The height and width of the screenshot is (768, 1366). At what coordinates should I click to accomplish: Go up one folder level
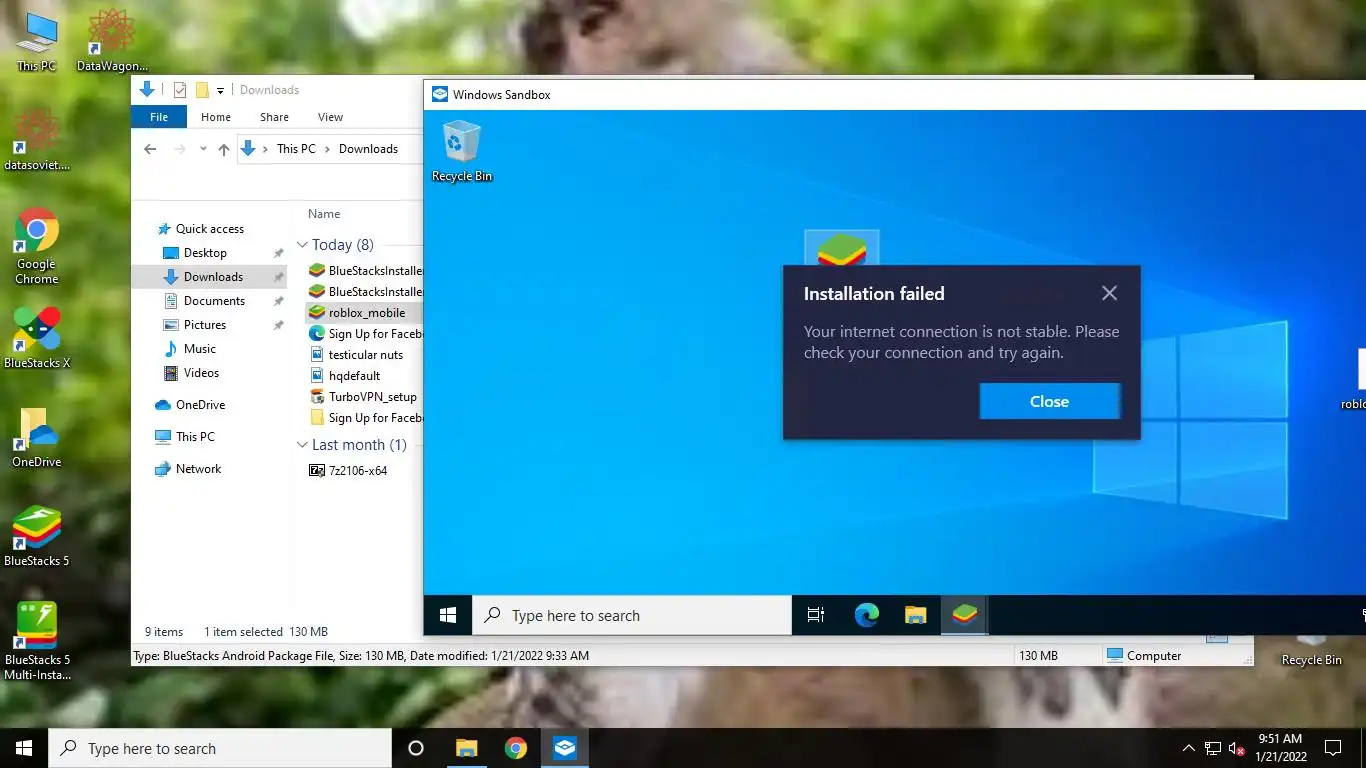click(224, 149)
